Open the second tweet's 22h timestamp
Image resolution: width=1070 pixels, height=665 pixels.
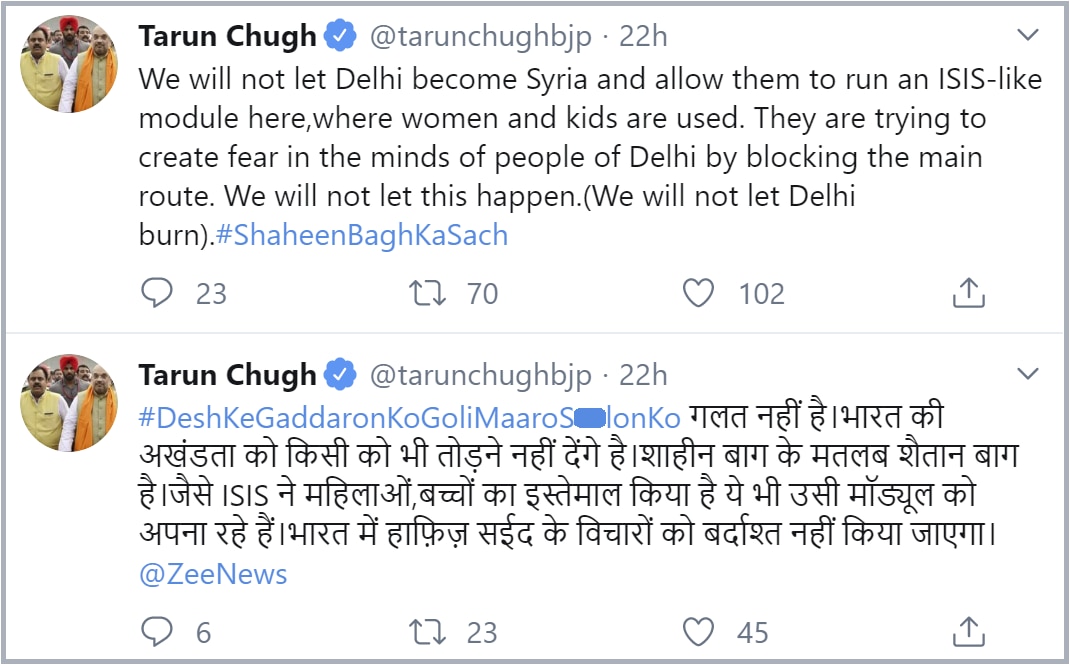tap(643, 375)
